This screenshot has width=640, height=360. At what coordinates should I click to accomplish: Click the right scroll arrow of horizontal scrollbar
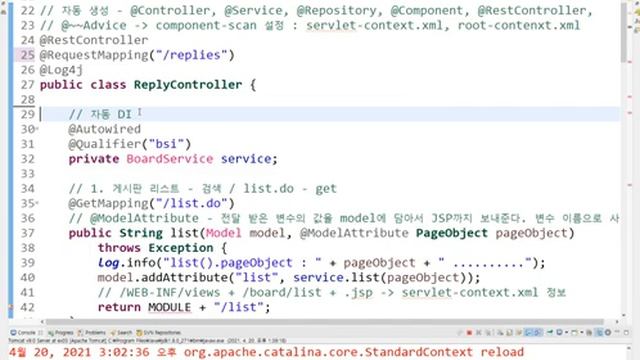coord(617,322)
